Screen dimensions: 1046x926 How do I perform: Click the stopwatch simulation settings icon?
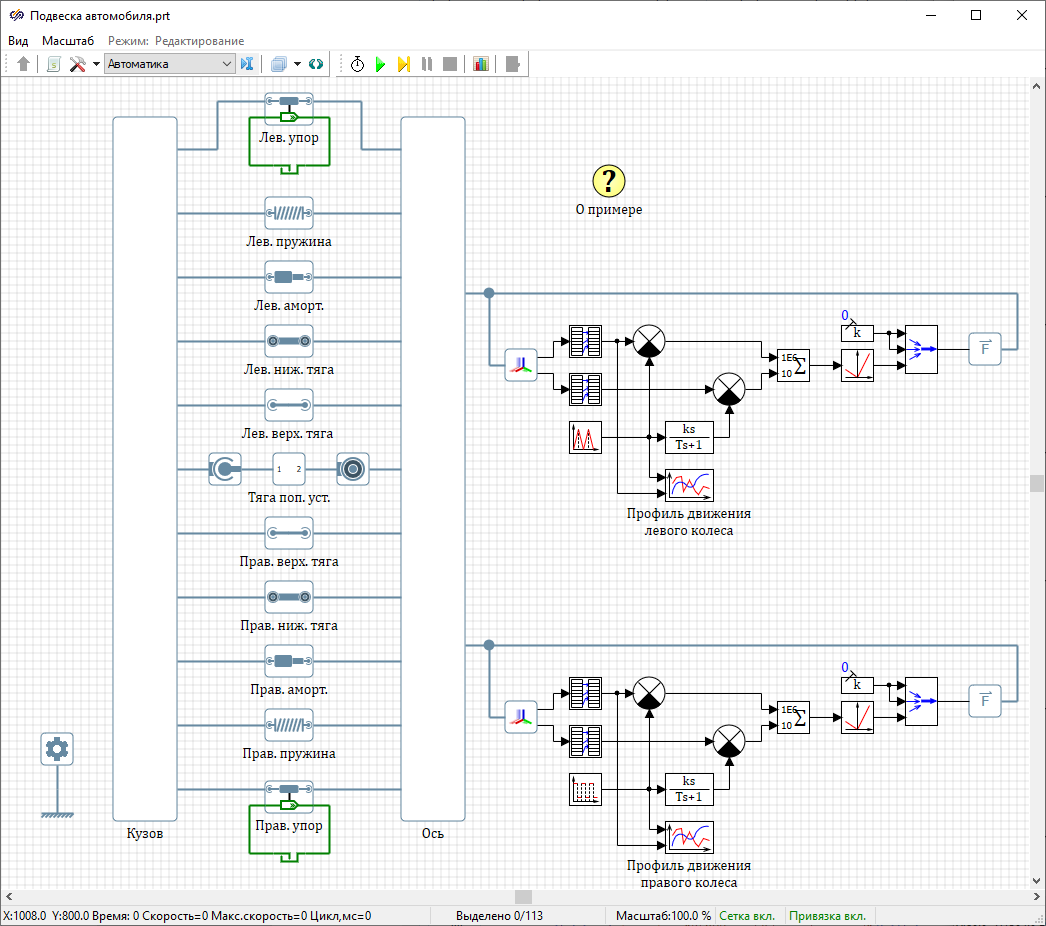point(357,64)
